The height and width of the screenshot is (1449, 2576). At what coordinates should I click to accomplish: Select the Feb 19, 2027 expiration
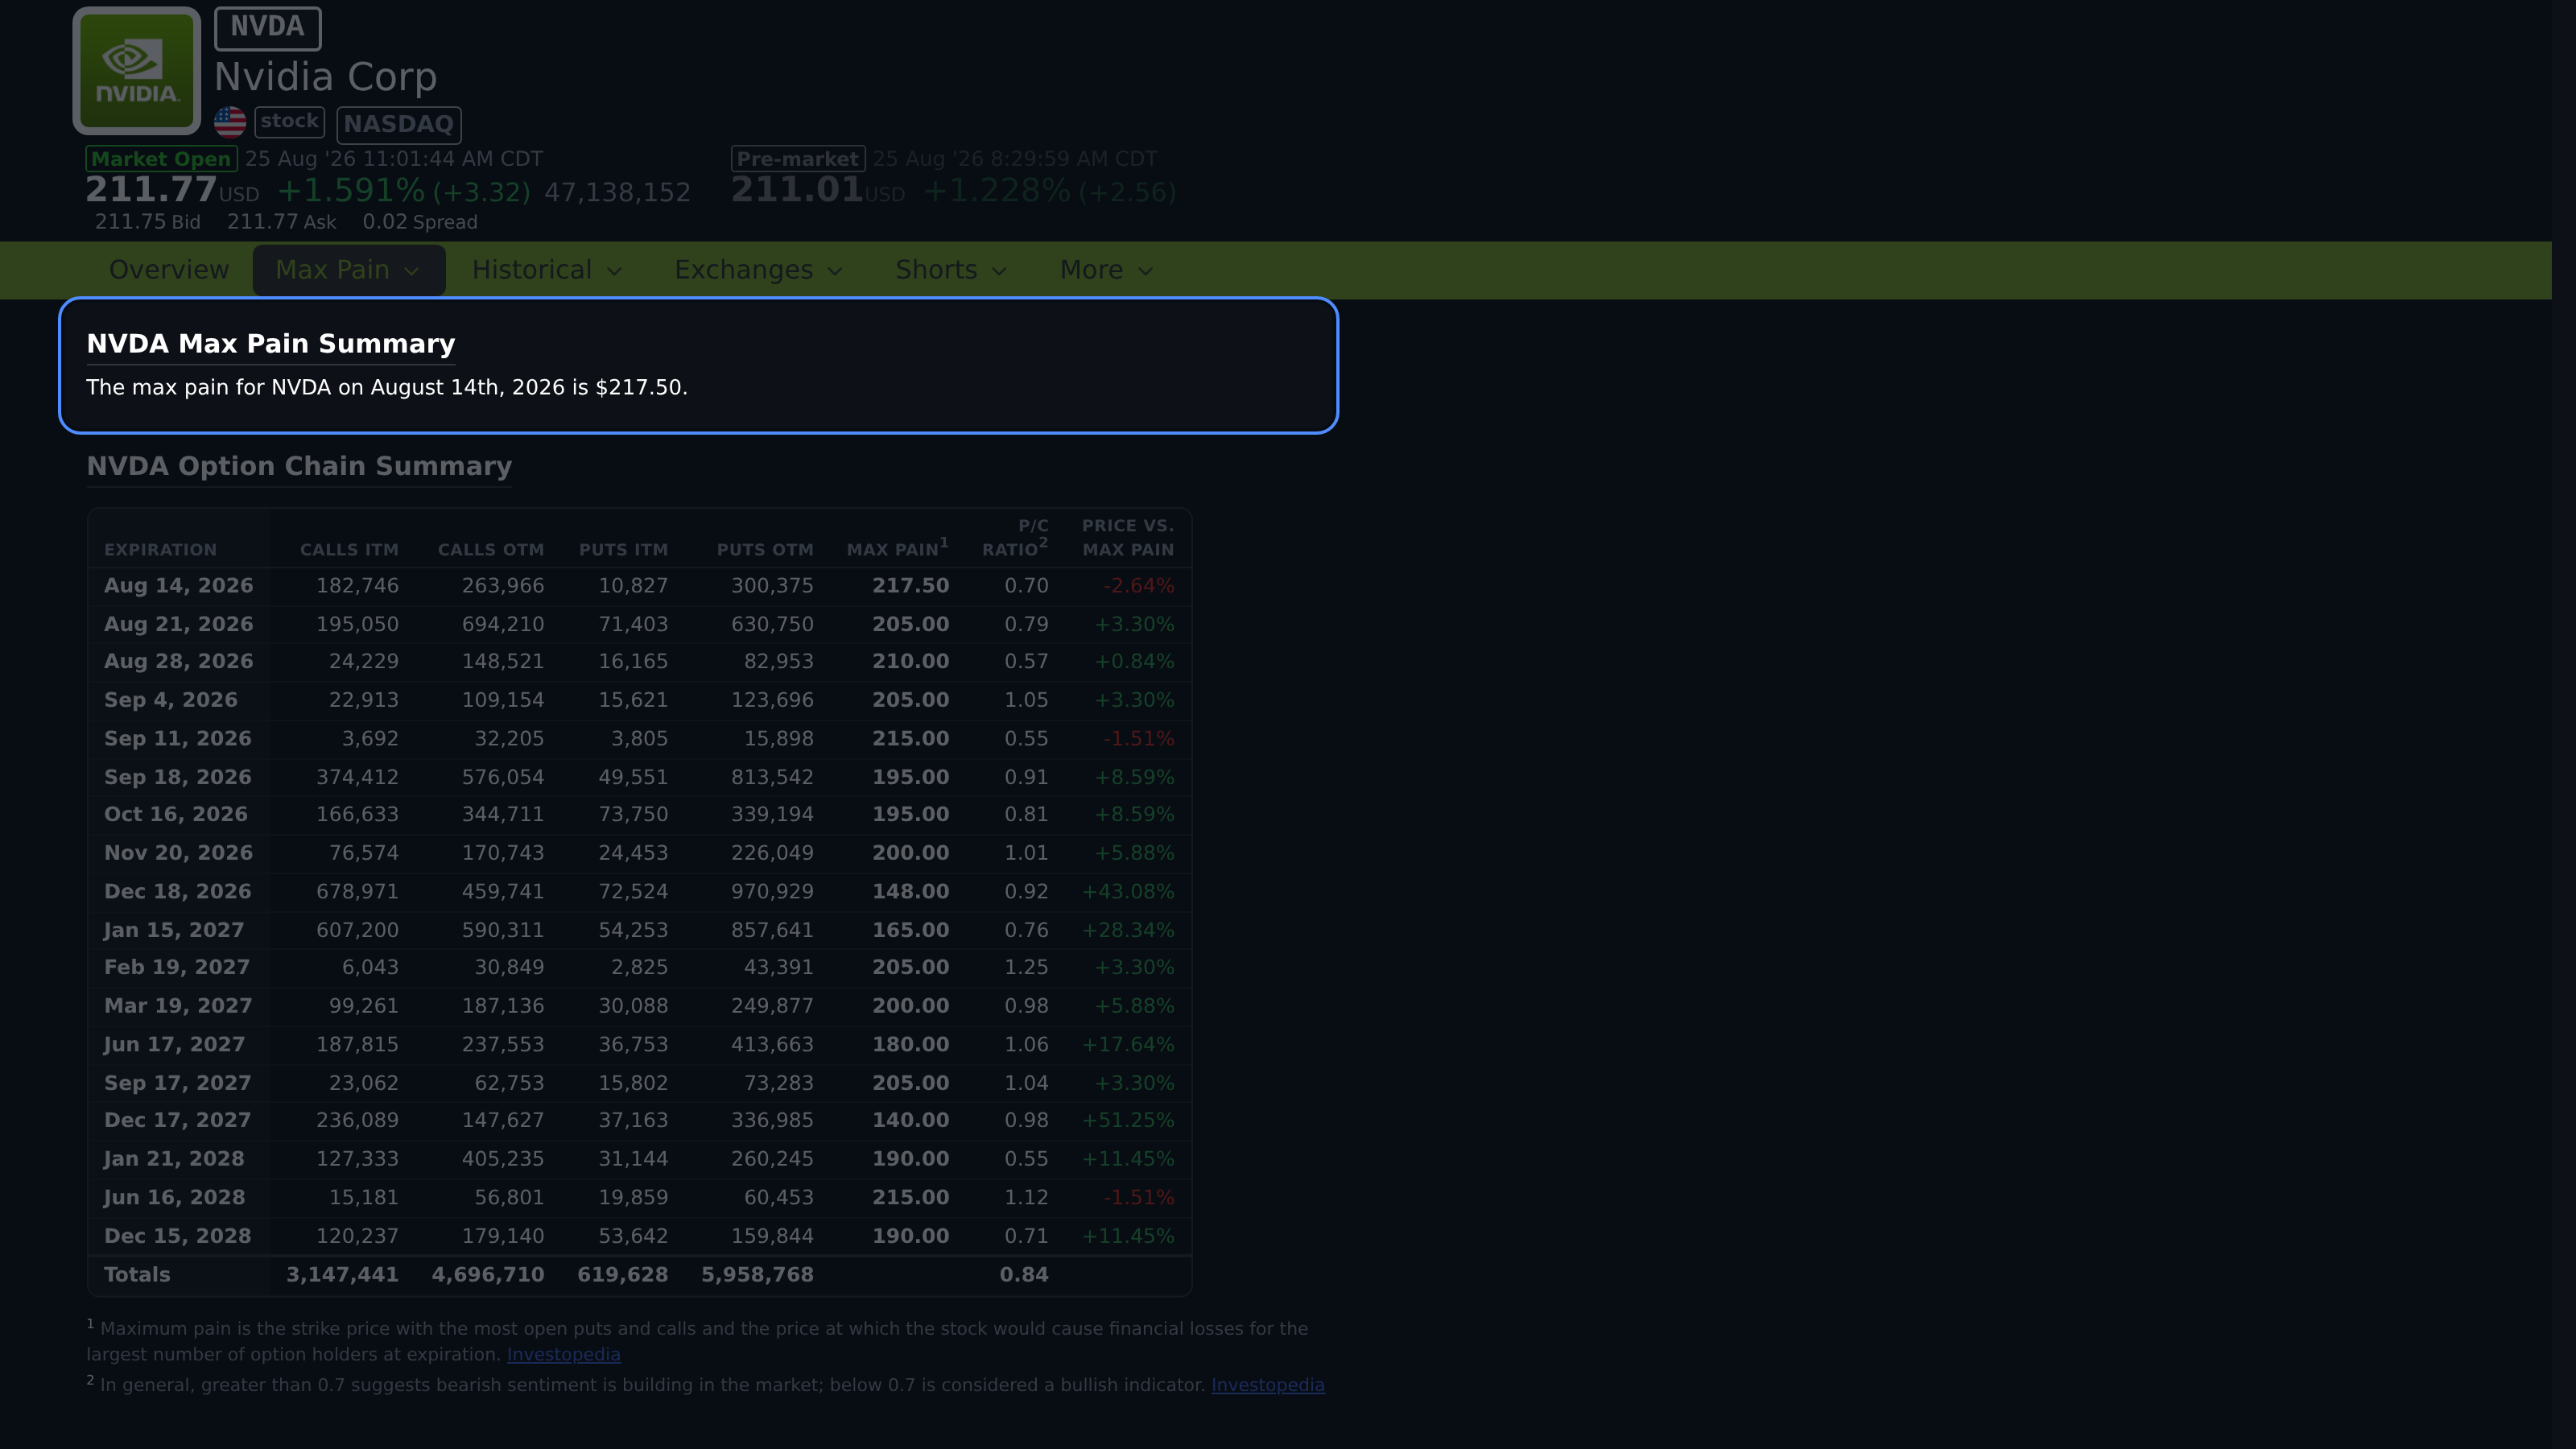(x=177, y=968)
